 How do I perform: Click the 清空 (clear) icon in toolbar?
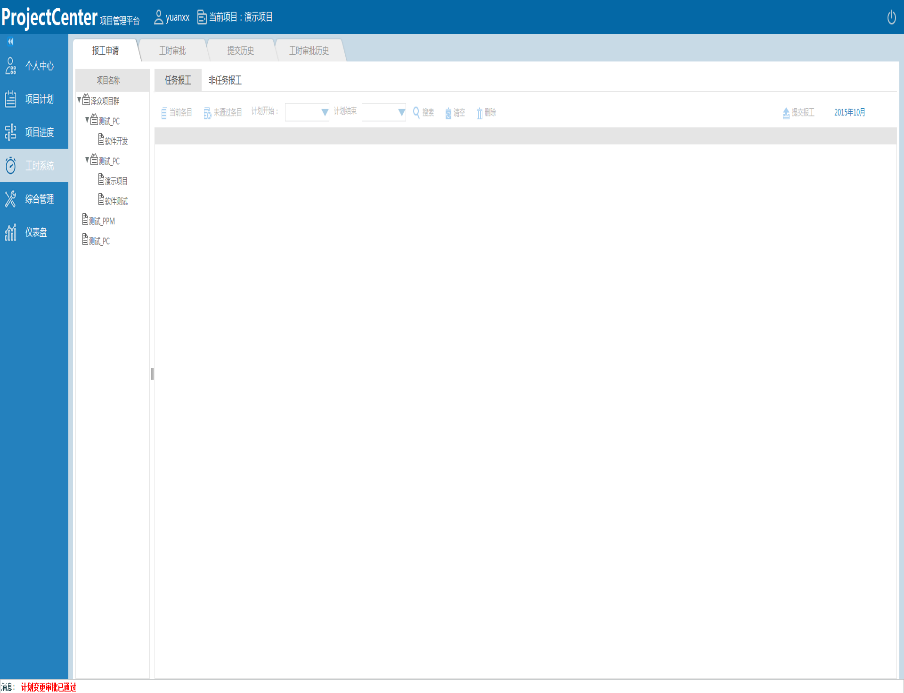tap(448, 112)
